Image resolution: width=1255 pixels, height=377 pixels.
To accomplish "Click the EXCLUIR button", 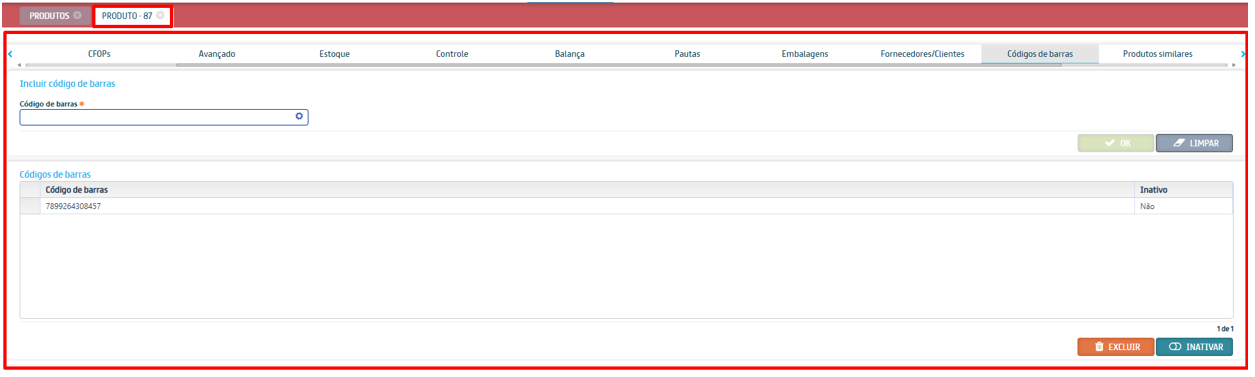I will click(x=1115, y=347).
